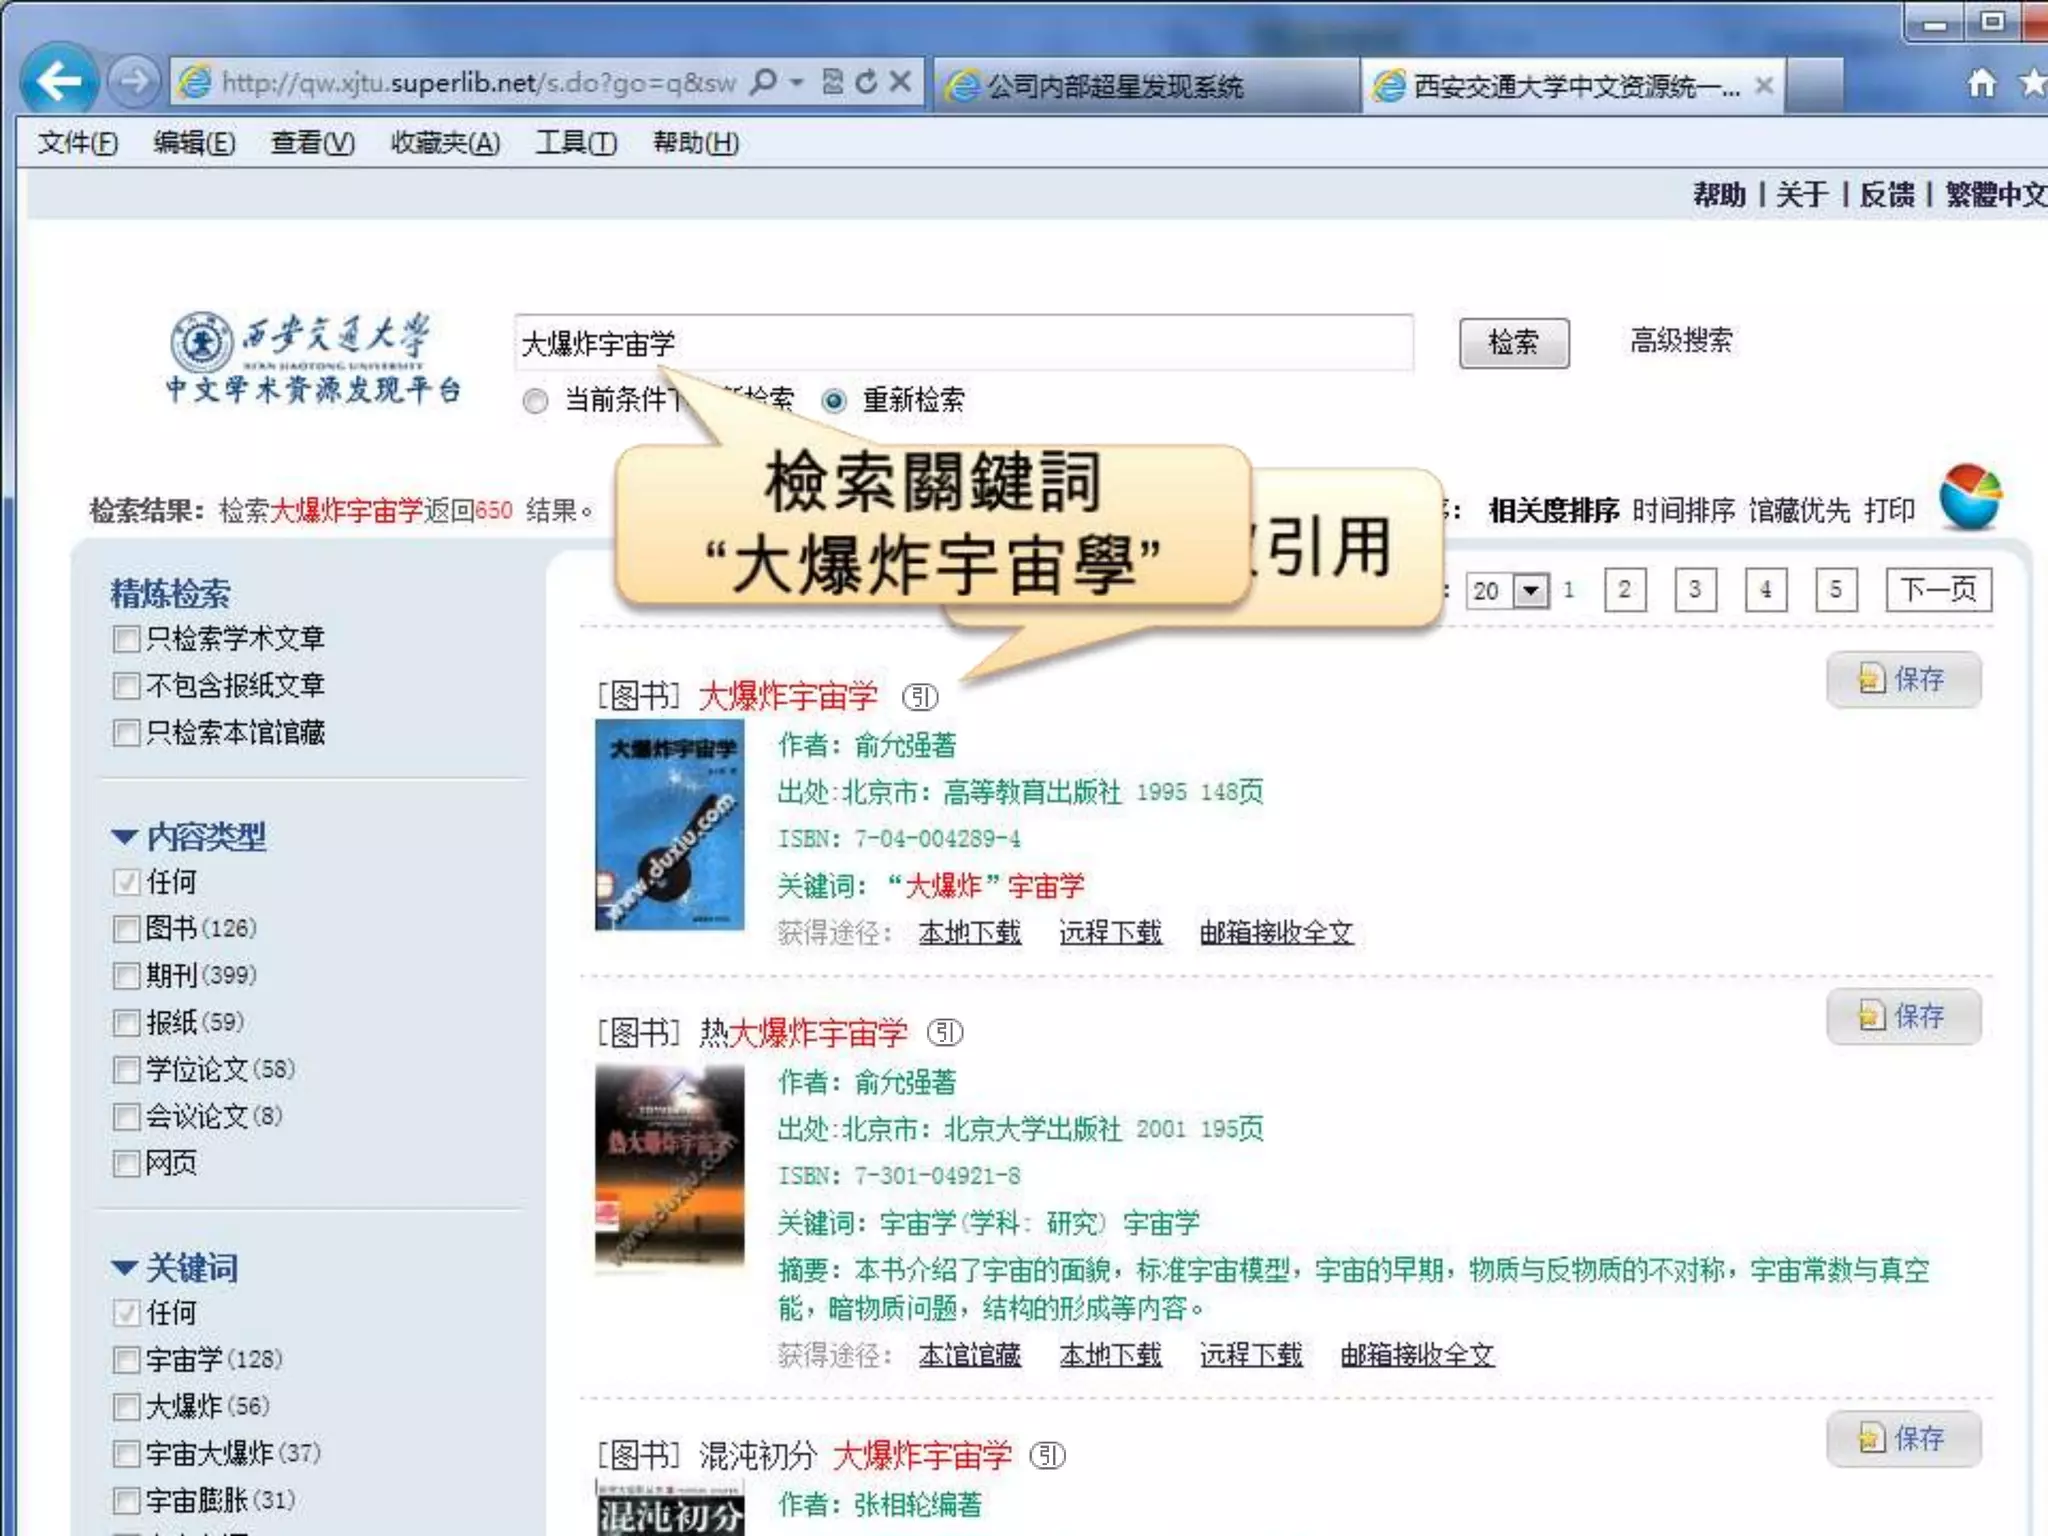2048x1536 pixels.
Task: Select the 重新检索 radio button
Action: [834, 401]
